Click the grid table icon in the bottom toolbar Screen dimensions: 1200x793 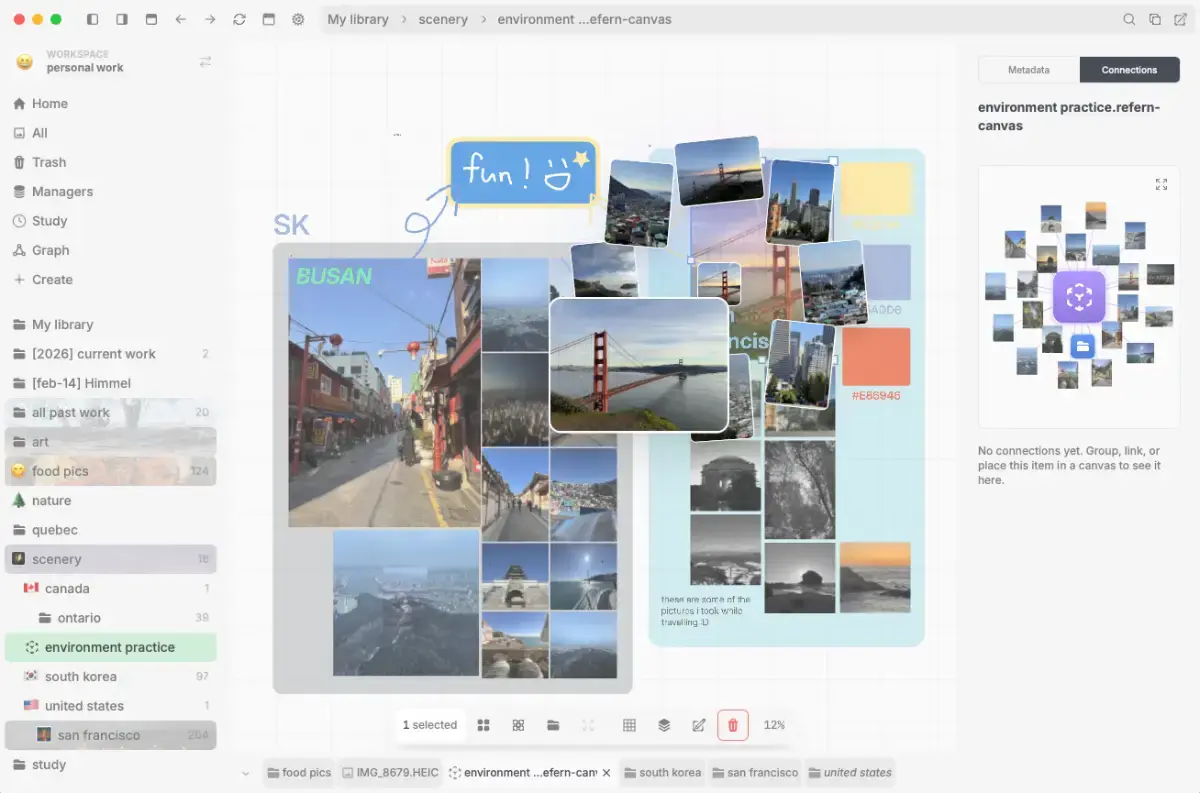(x=629, y=725)
